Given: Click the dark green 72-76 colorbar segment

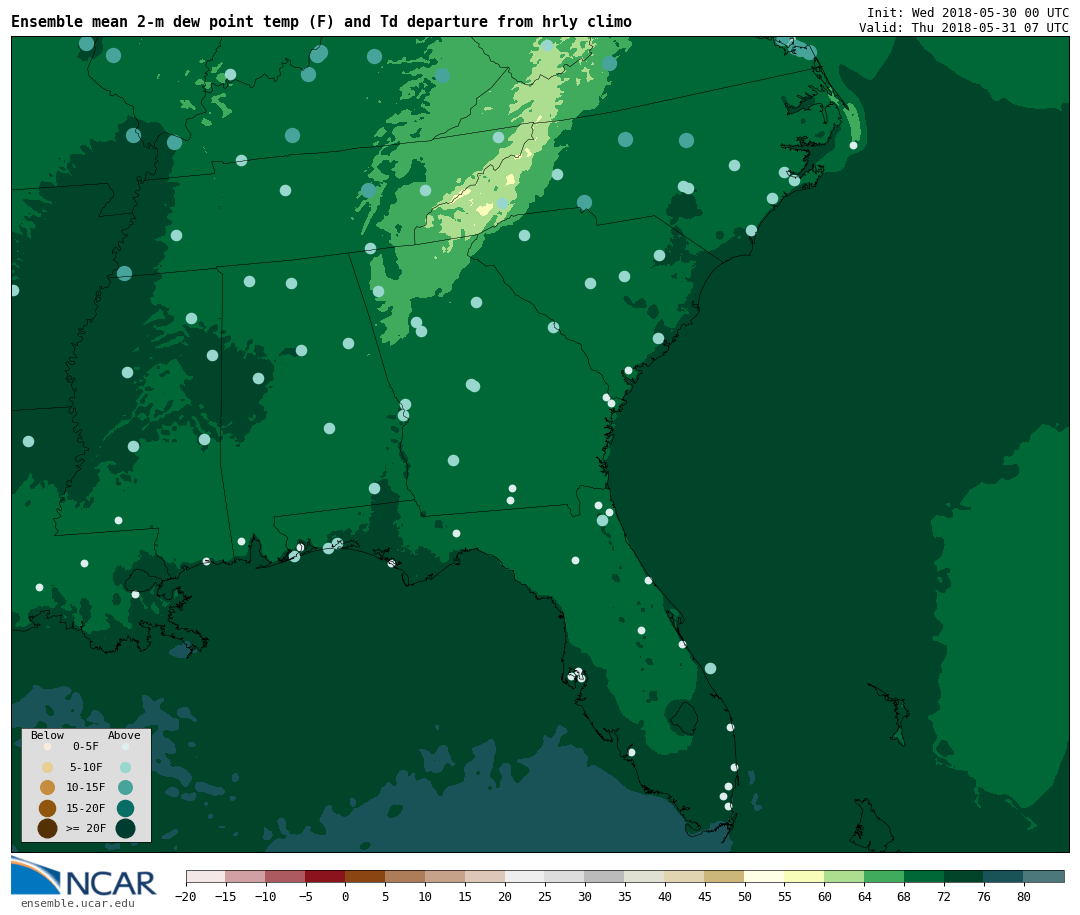Looking at the screenshot, I should [964, 876].
